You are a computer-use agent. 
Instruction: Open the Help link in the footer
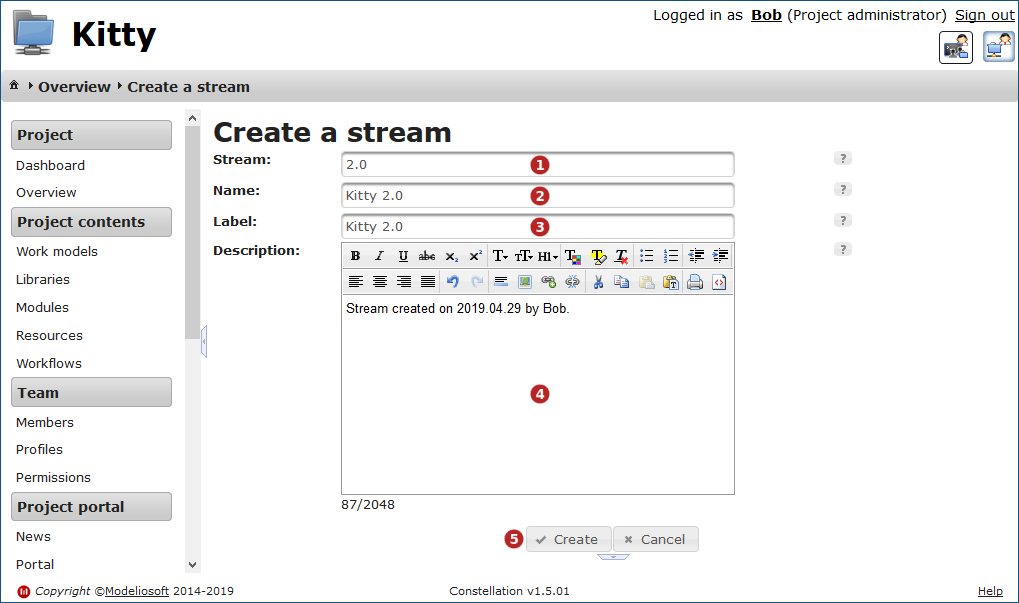[x=990, y=591]
